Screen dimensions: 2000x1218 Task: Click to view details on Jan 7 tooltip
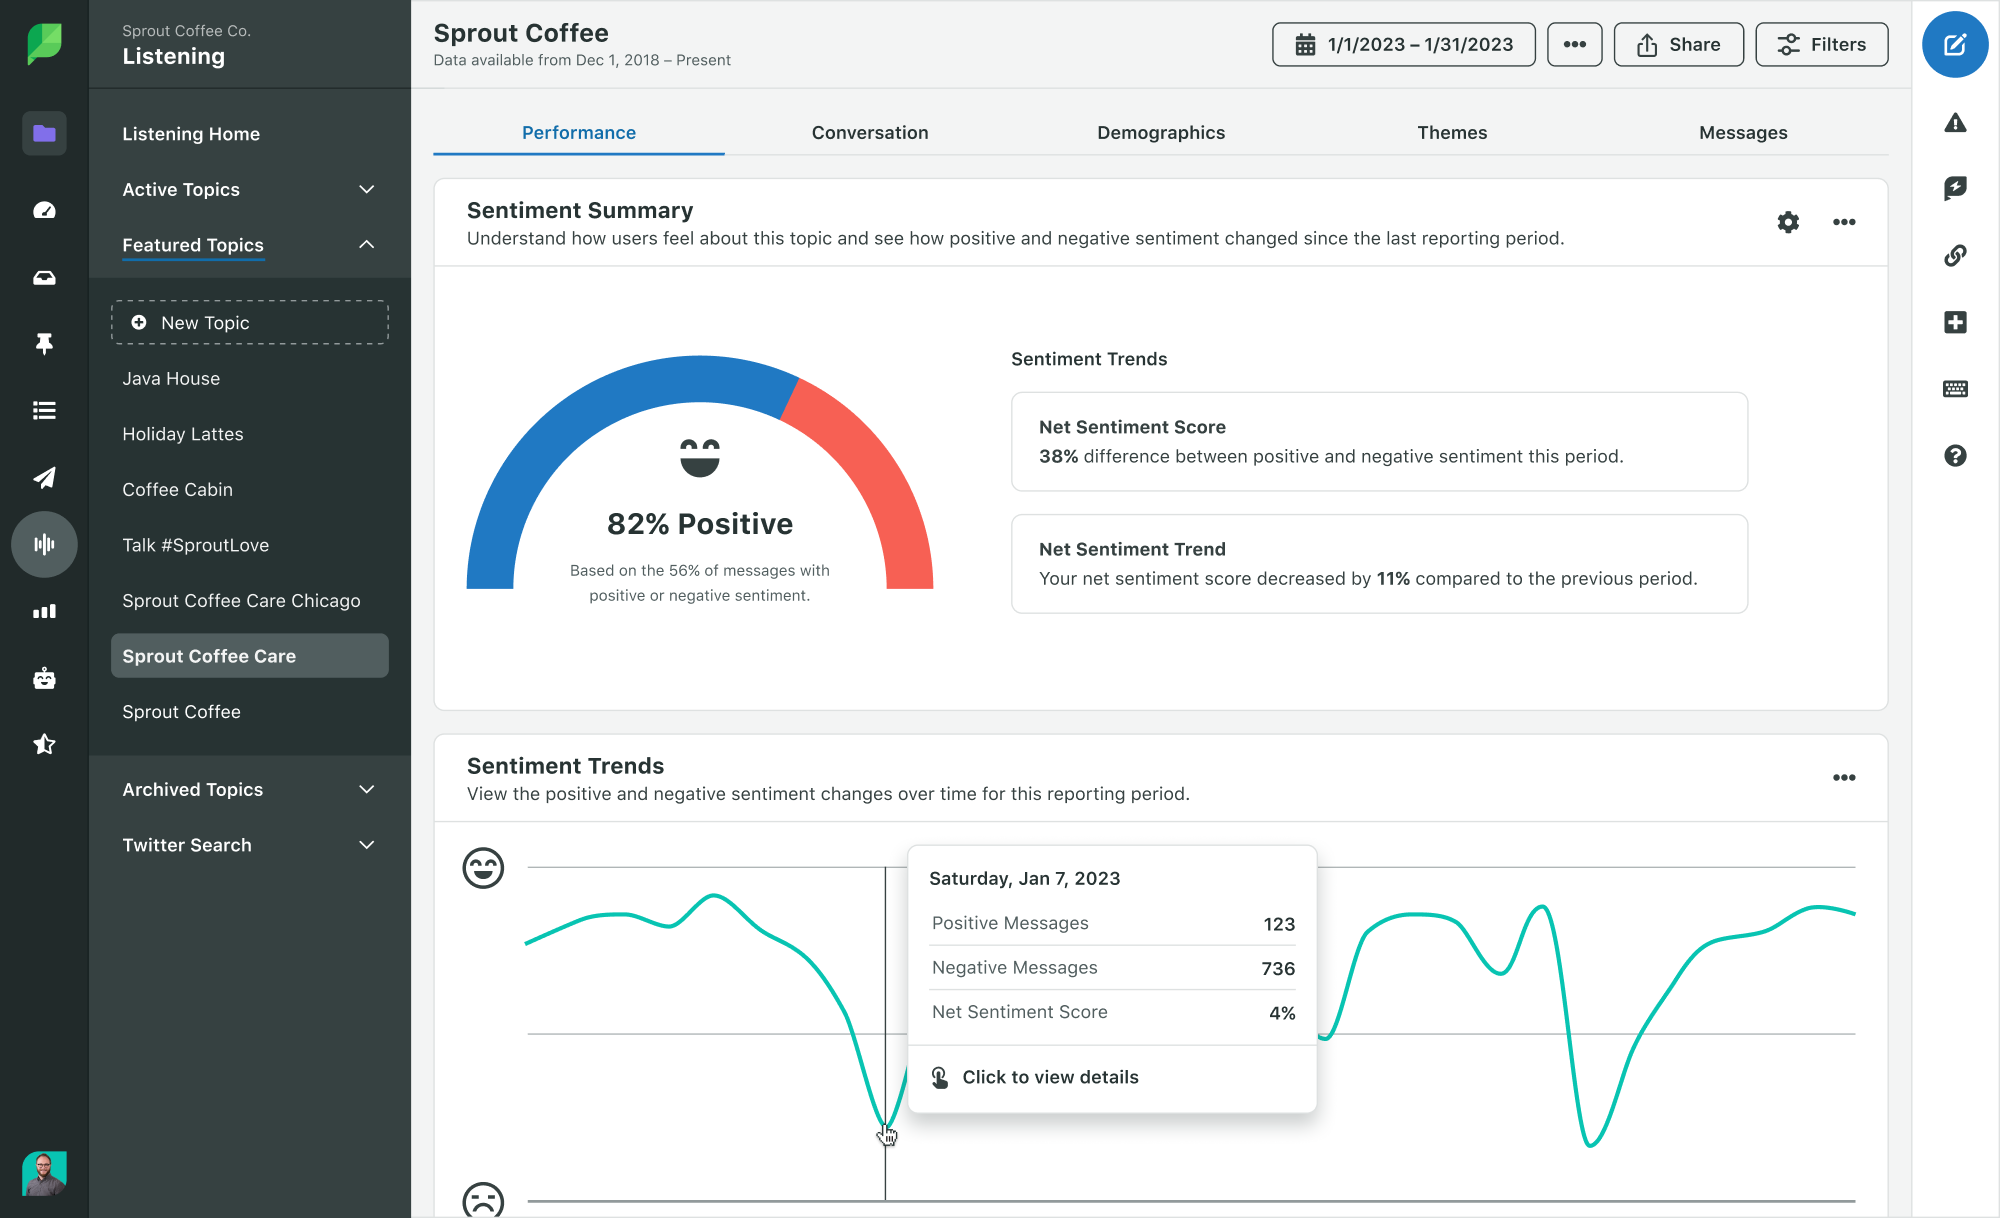click(1050, 1077)
